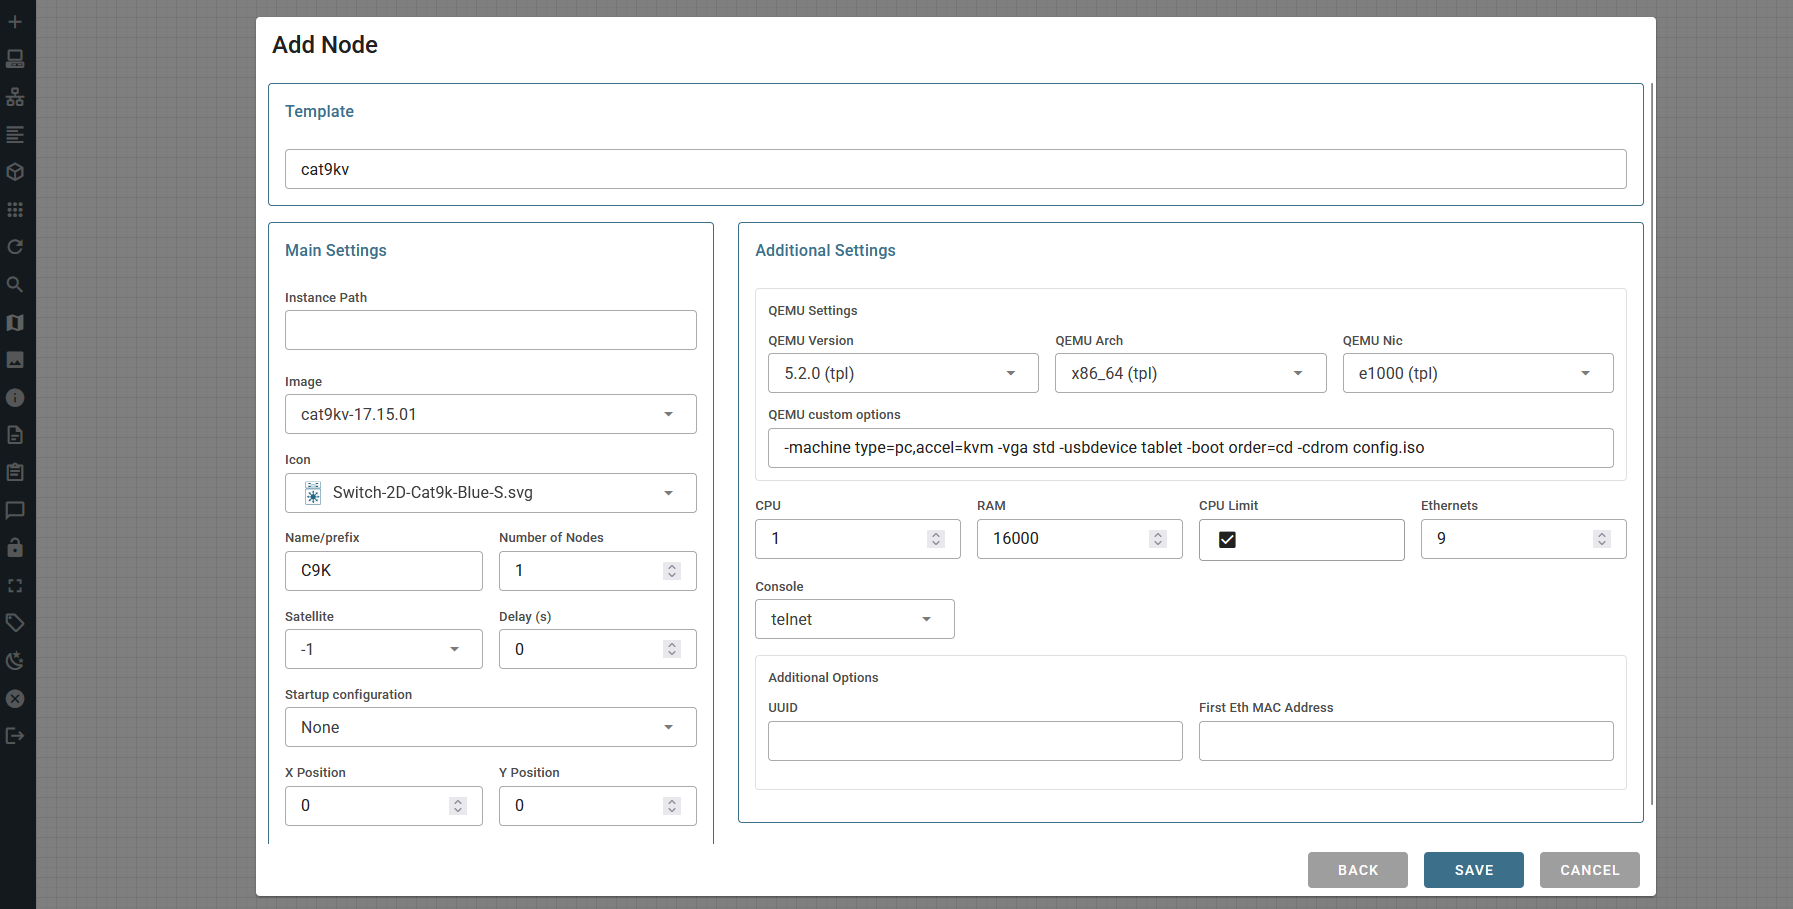The height and width of the screenshot is (909, 1793).
Task: Toggle night mode moon icon
Action: click(15, 661)
